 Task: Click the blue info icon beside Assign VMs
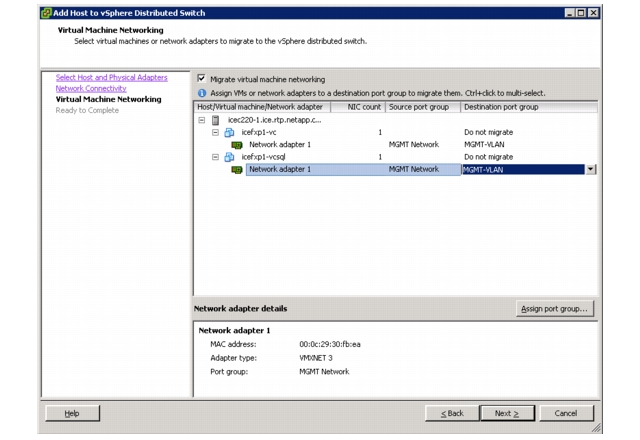pos(202,93)
